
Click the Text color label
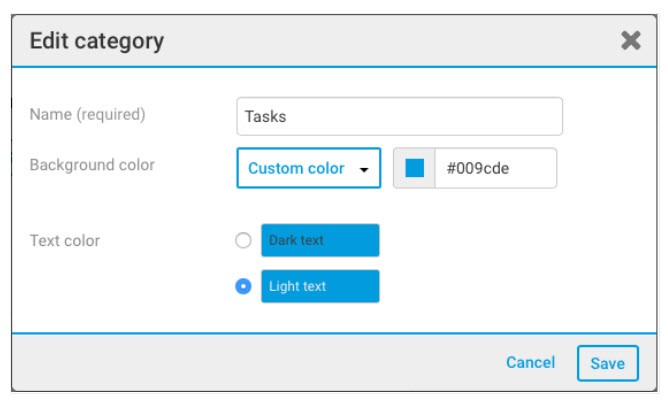pos(64,240)
